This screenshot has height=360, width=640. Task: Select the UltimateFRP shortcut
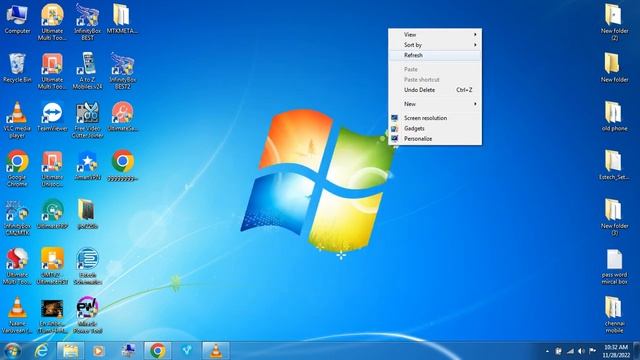[x=52, y=214]
